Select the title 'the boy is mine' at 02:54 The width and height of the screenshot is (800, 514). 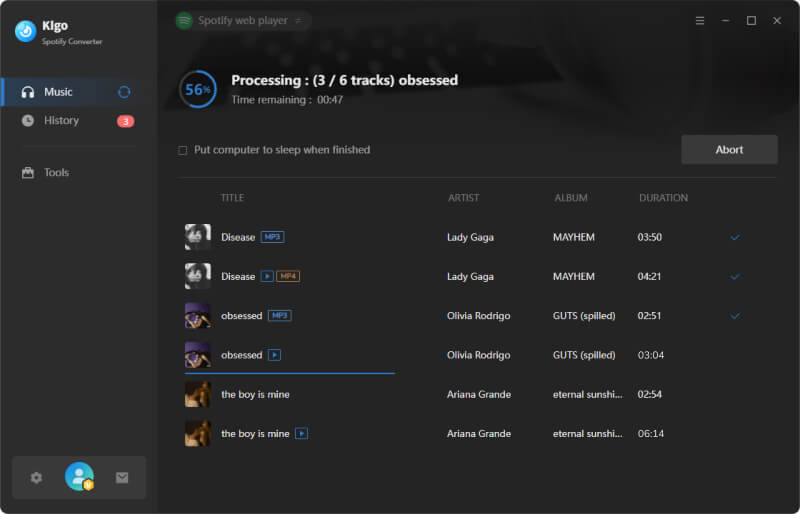click(x=255, y=394)
